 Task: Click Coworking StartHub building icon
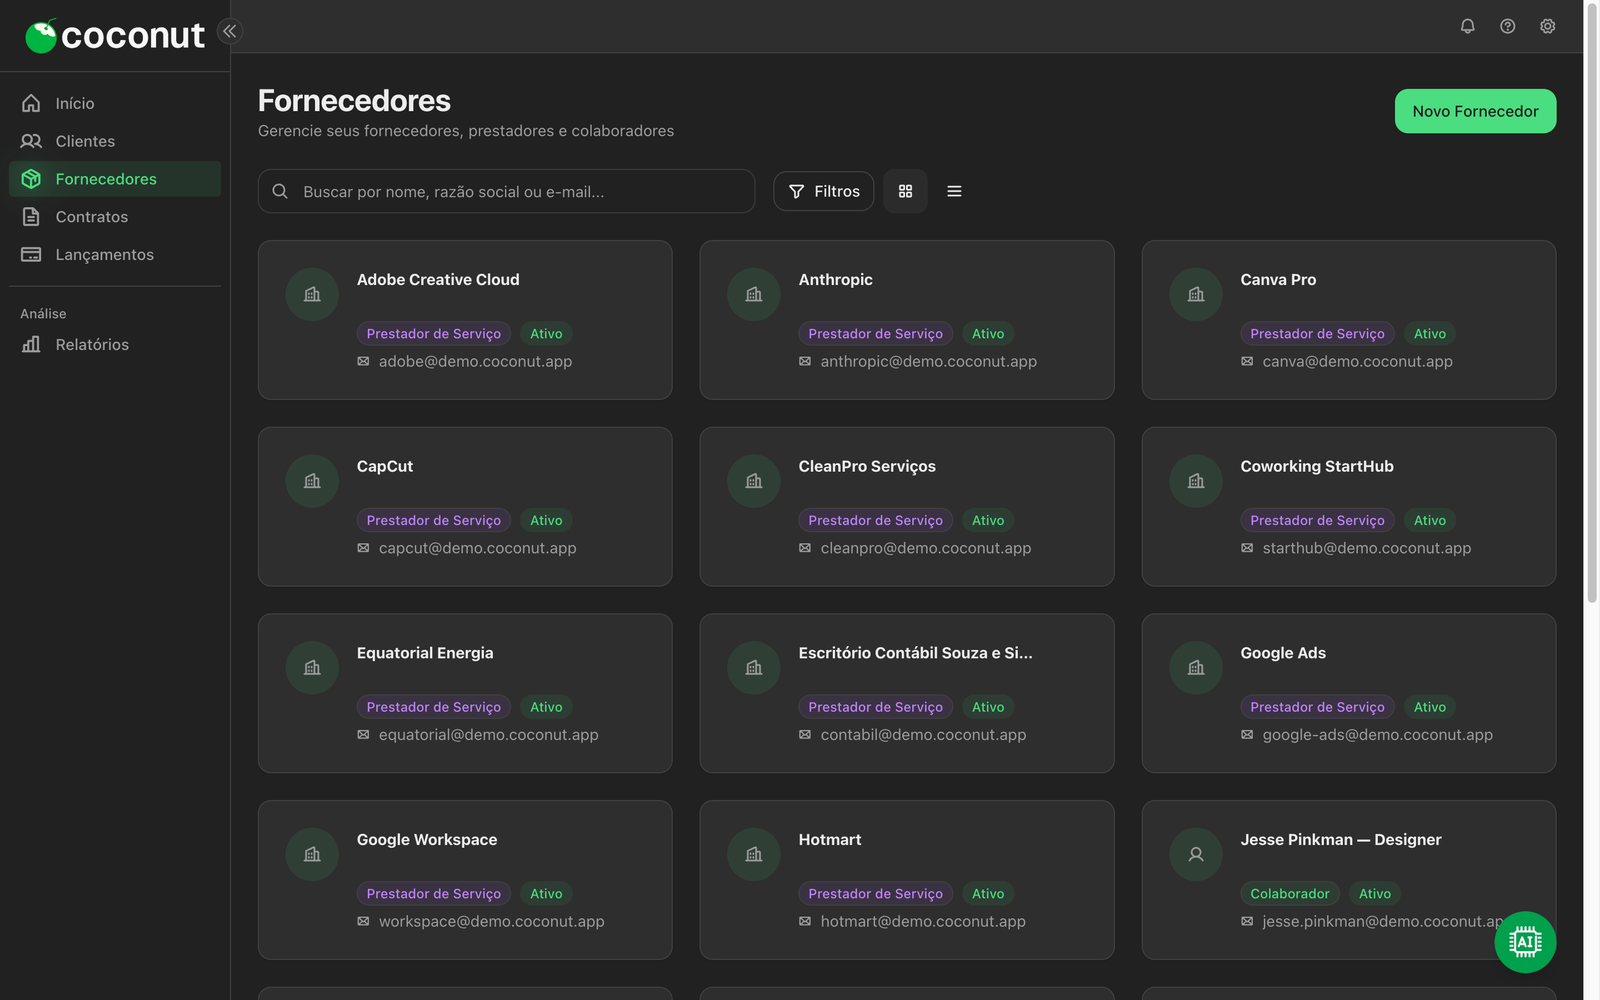[1196, 481]
